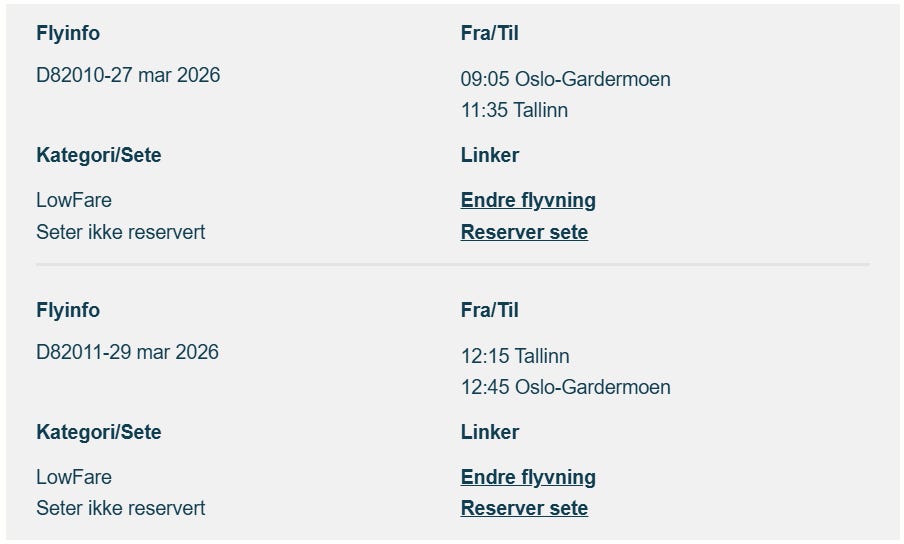The image size is (904, 544).
Task: Click the 12:45 Oslo-Gardermoen arrival line
Action: 566,387
